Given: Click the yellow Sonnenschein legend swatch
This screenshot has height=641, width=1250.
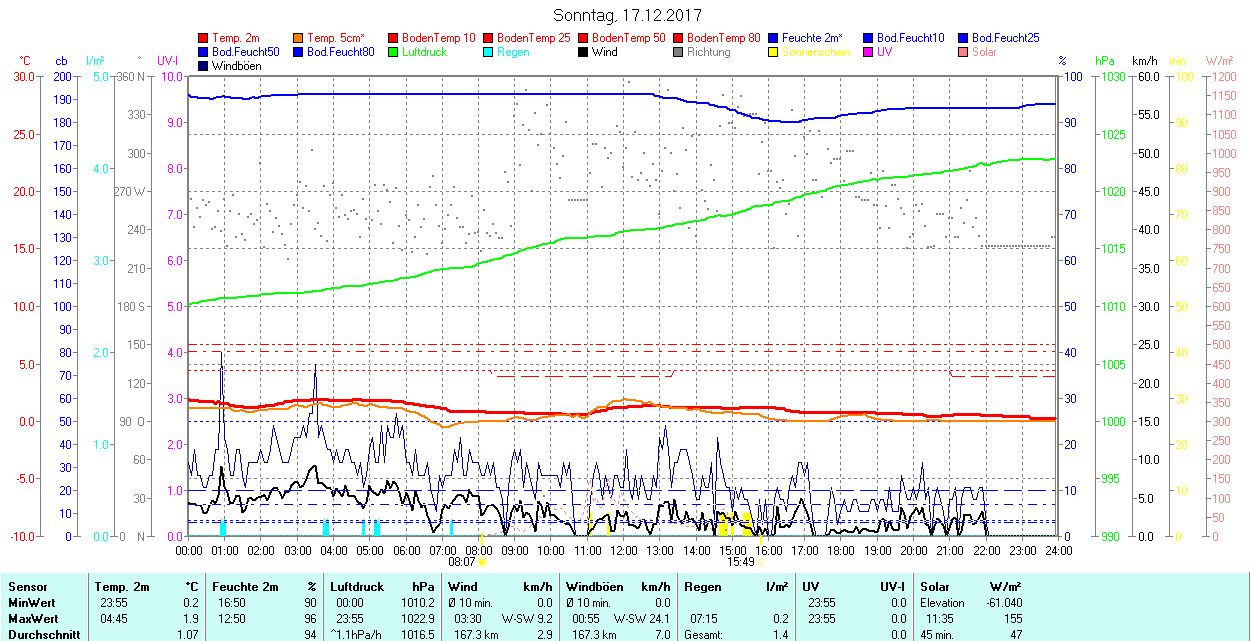Looking at the screenshot, I should tap(773, 52).
